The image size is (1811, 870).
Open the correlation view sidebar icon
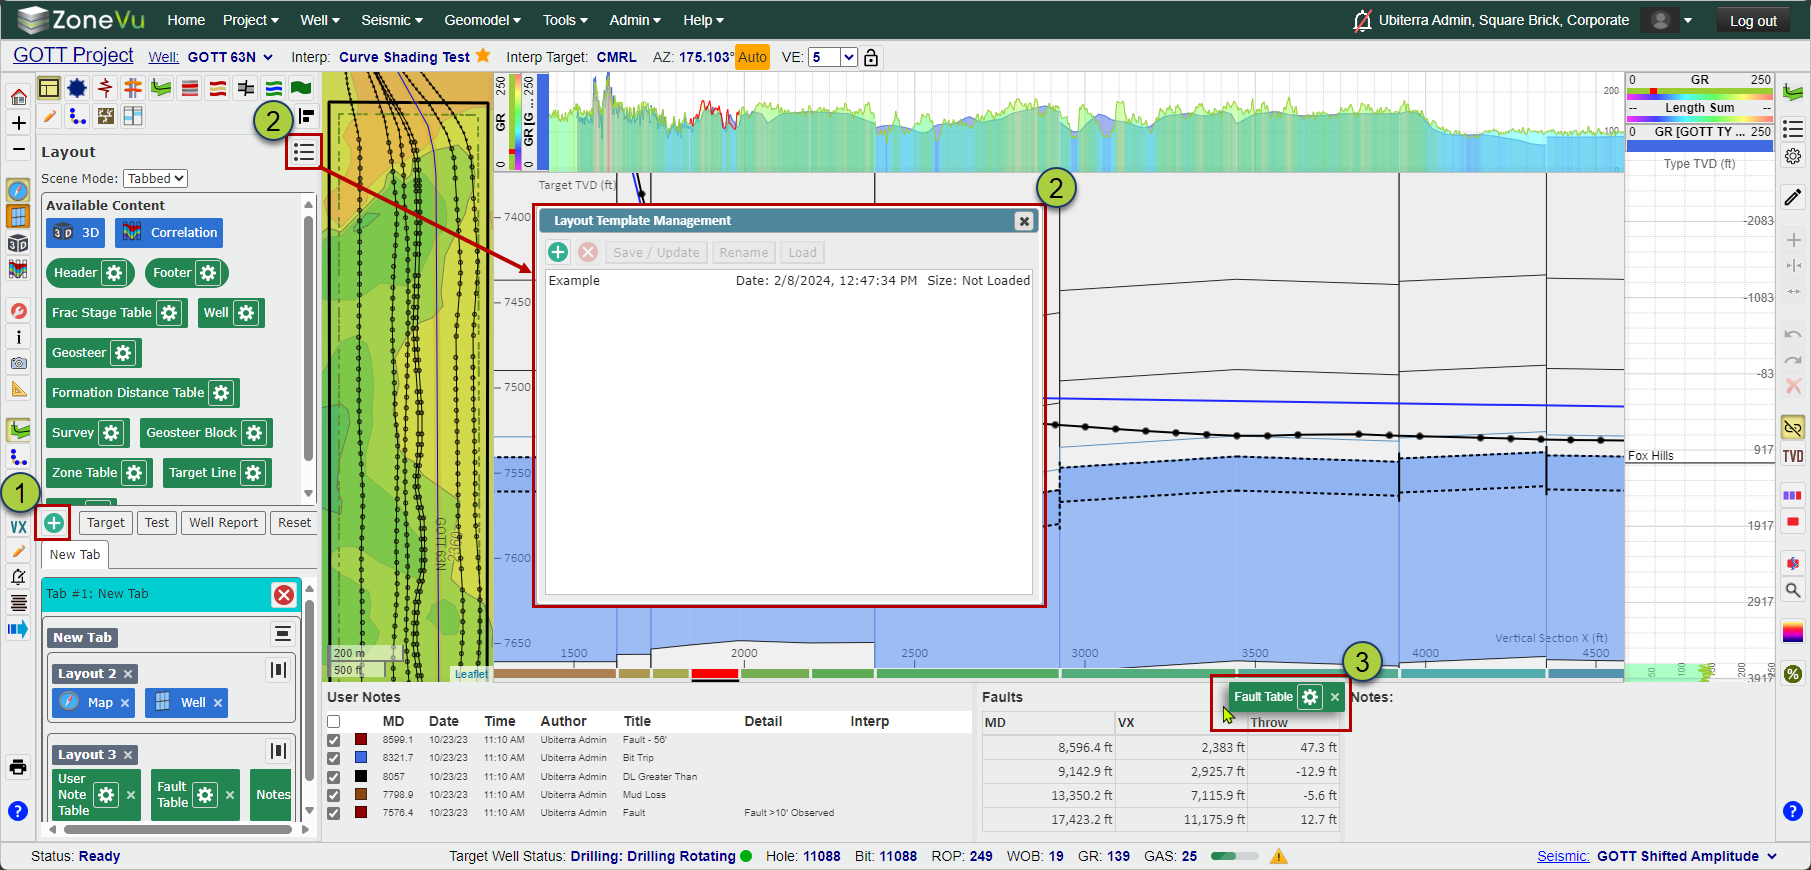18,269
